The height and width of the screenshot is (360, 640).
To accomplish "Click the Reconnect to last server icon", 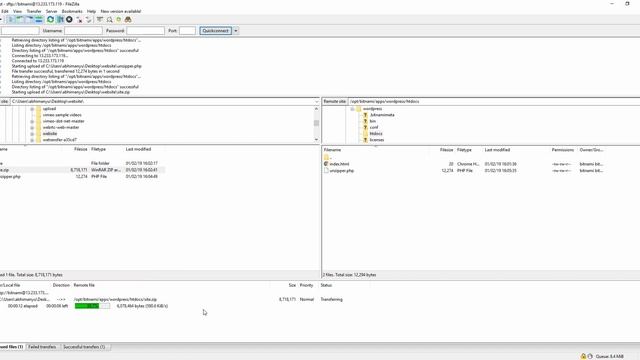I will (89, 20).
